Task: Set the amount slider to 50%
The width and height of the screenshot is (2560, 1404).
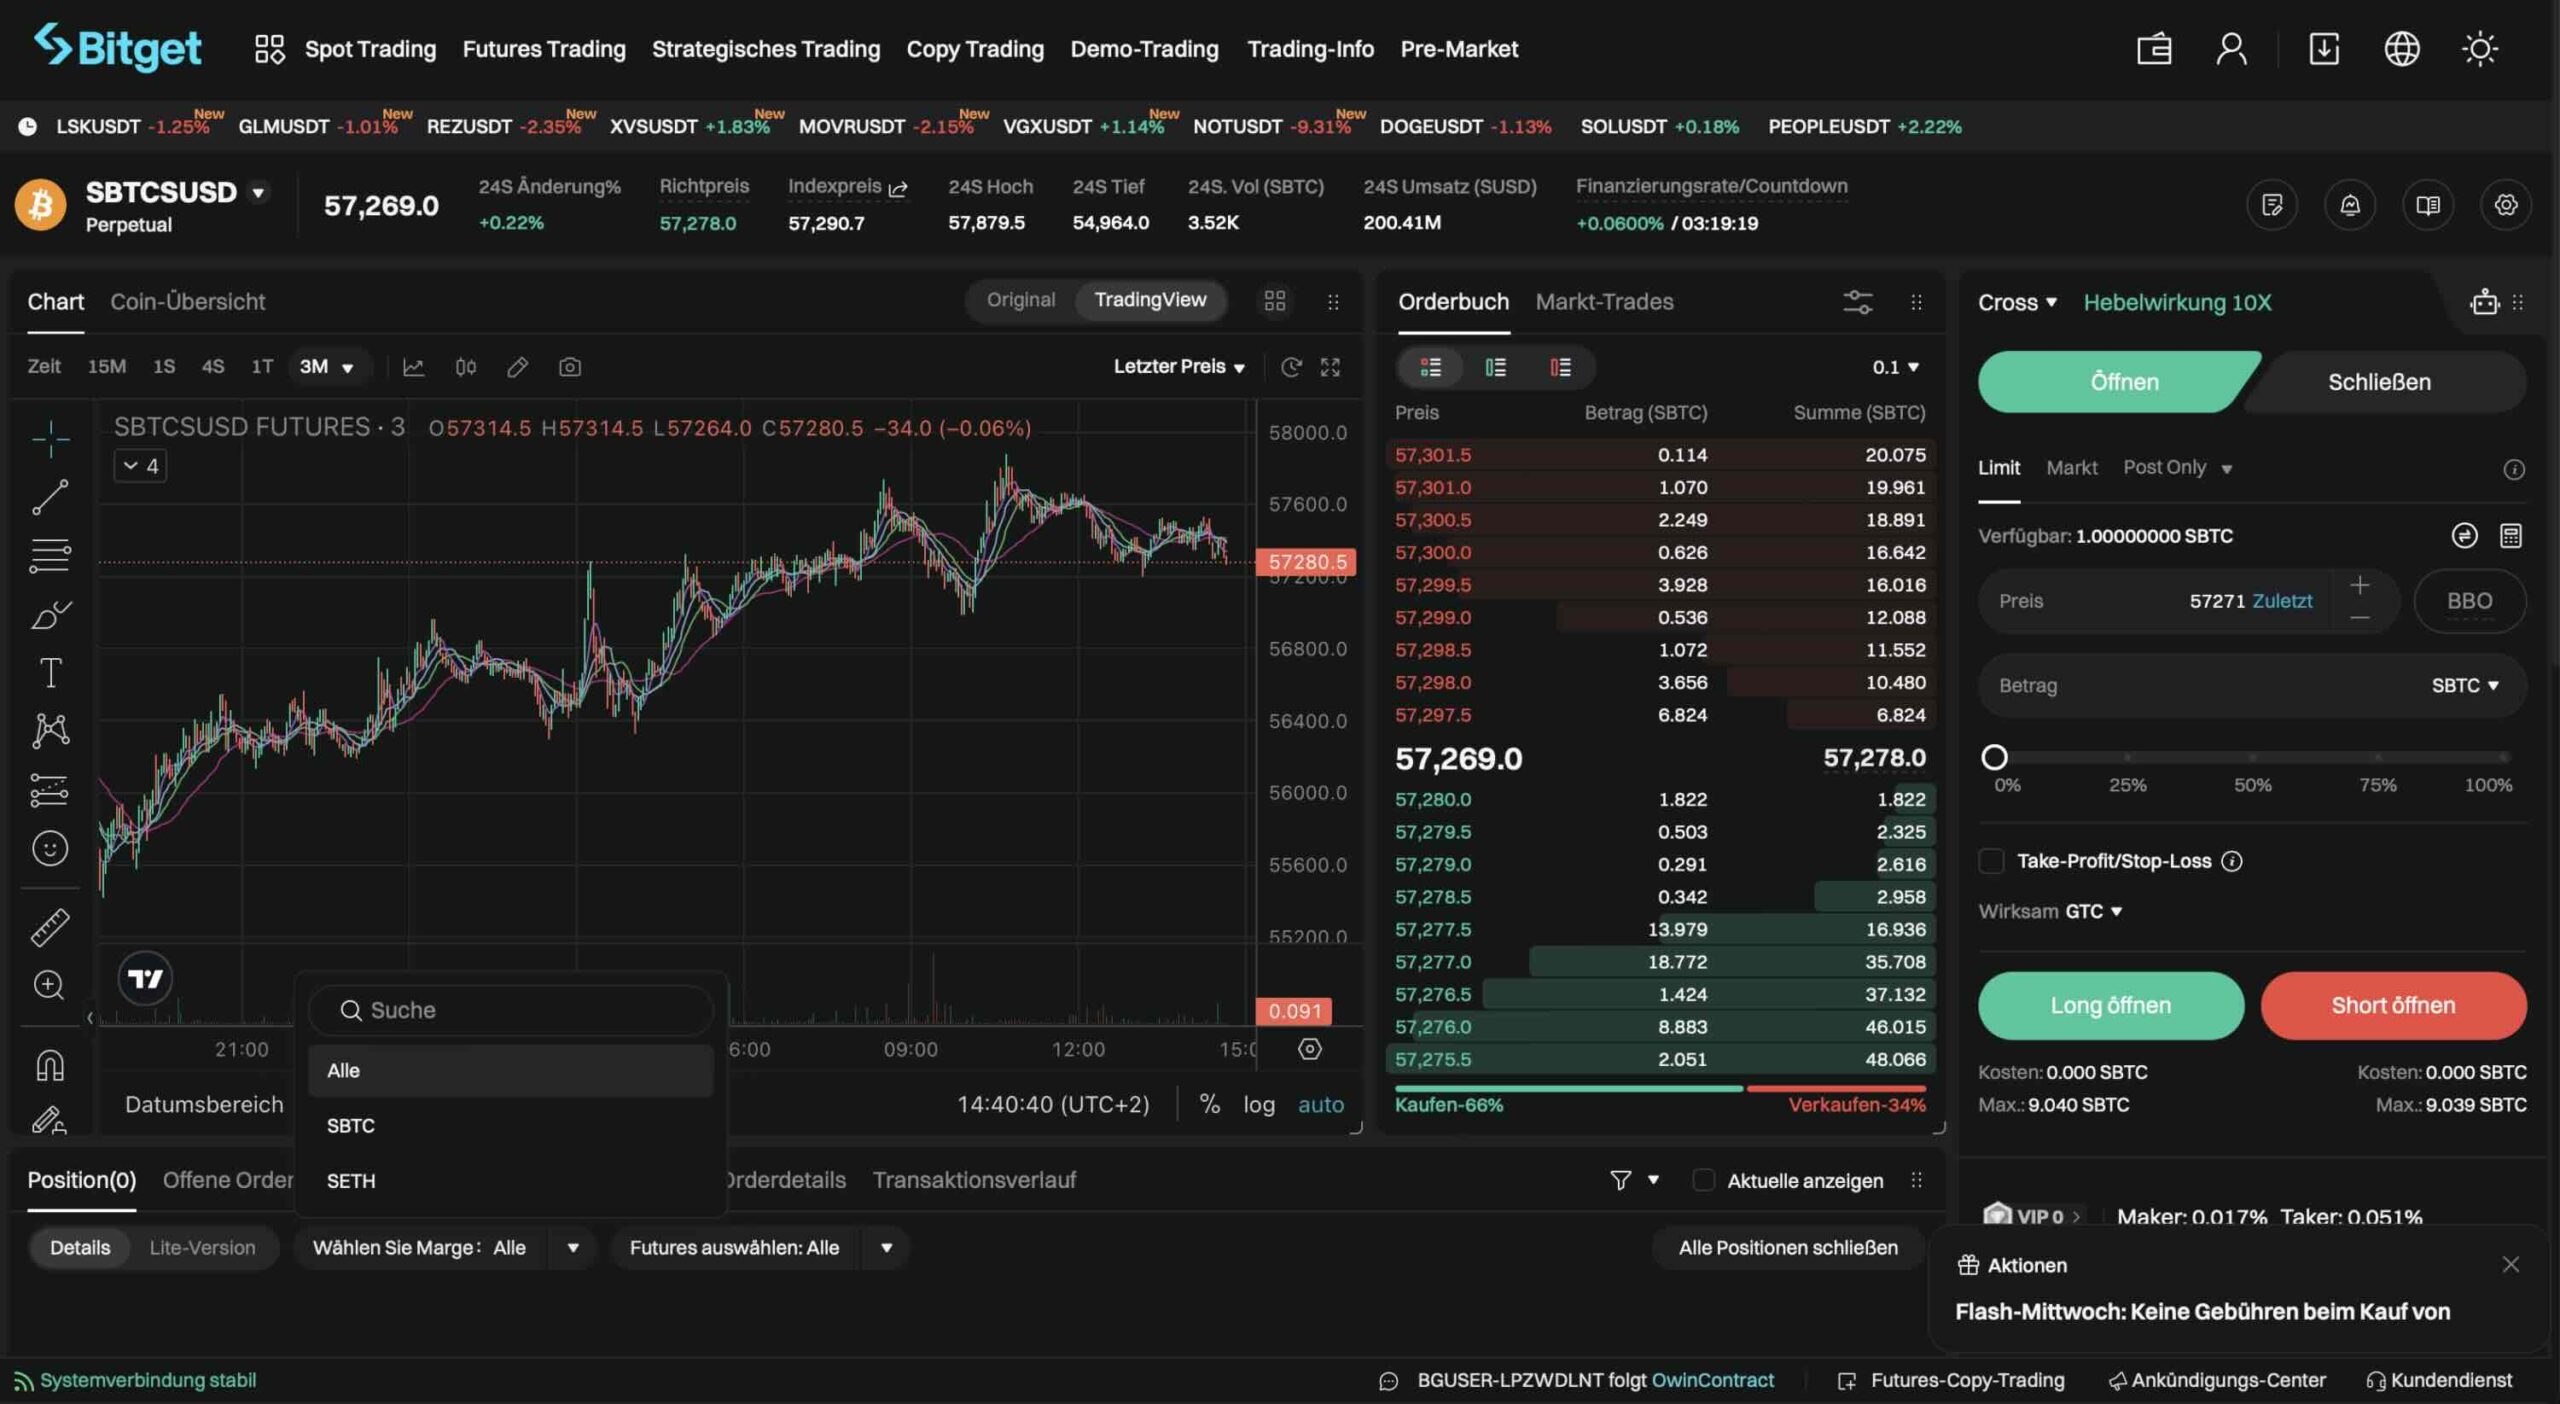Action: (2252, 757)
